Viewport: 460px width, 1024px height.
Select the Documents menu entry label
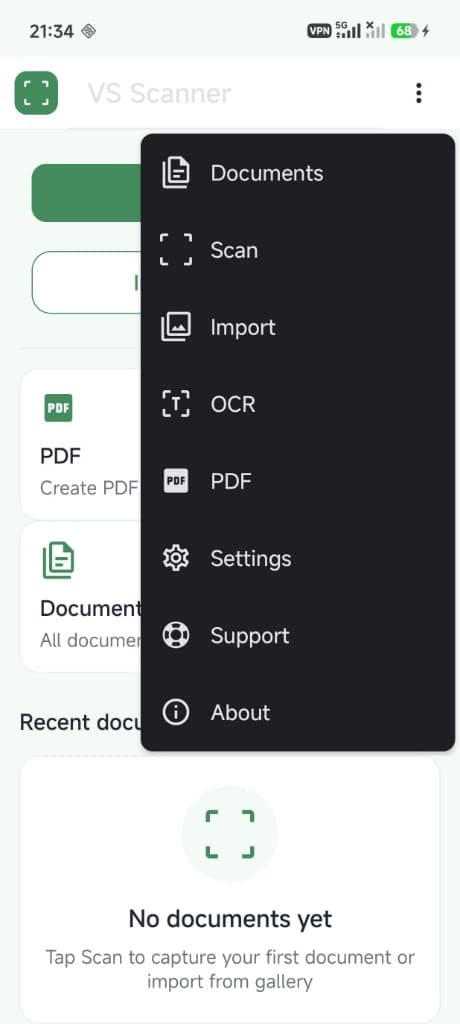coord(267,173)
